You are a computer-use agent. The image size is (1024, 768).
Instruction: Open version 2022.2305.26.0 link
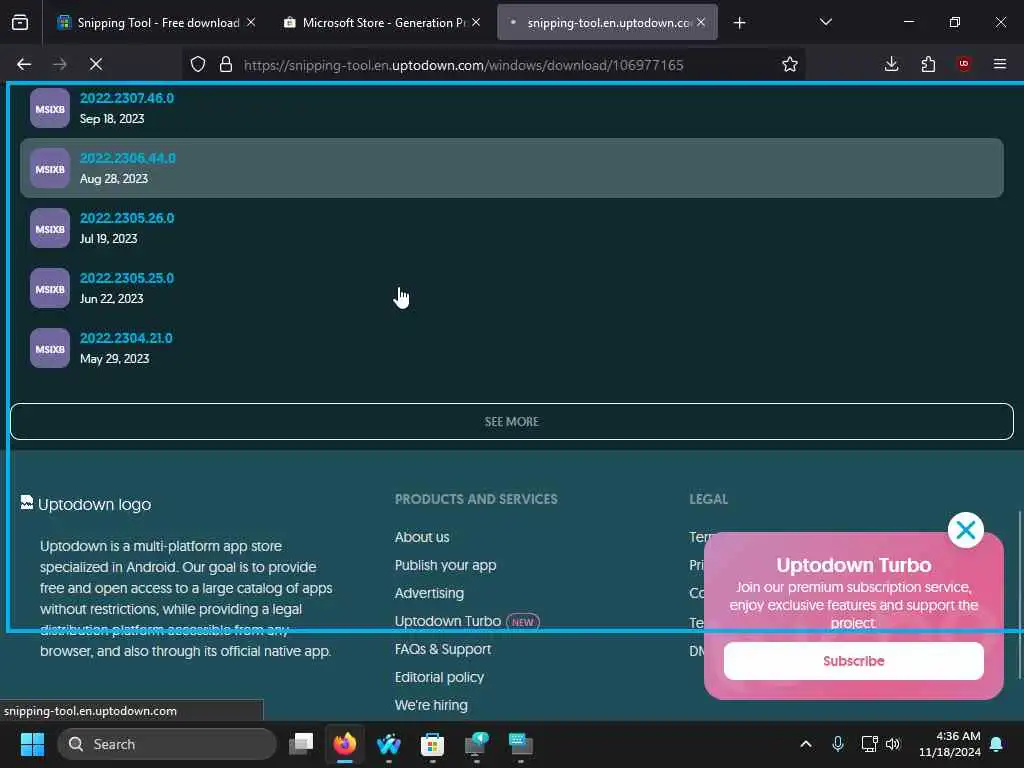point(127,218)
